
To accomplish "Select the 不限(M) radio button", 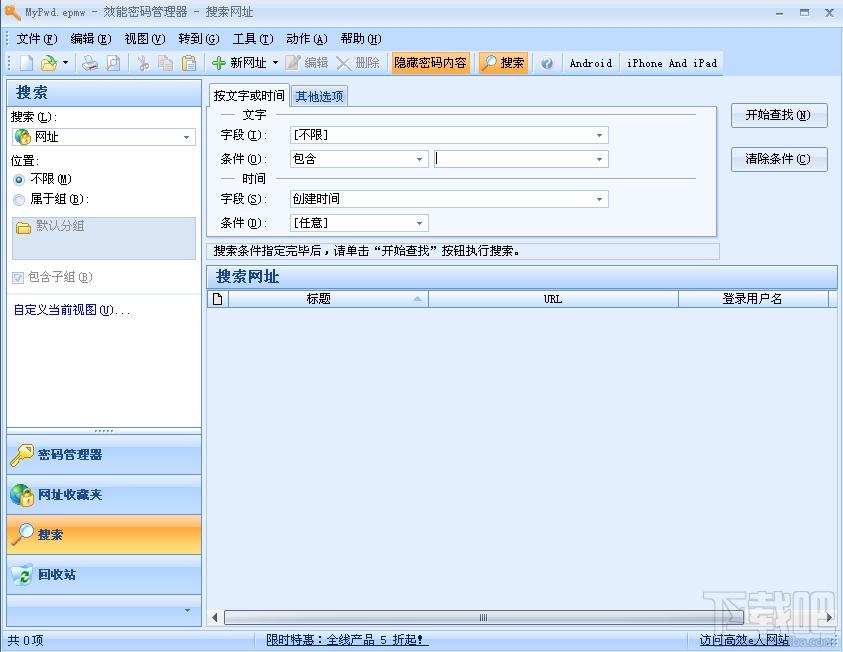I will pos(19,180).
